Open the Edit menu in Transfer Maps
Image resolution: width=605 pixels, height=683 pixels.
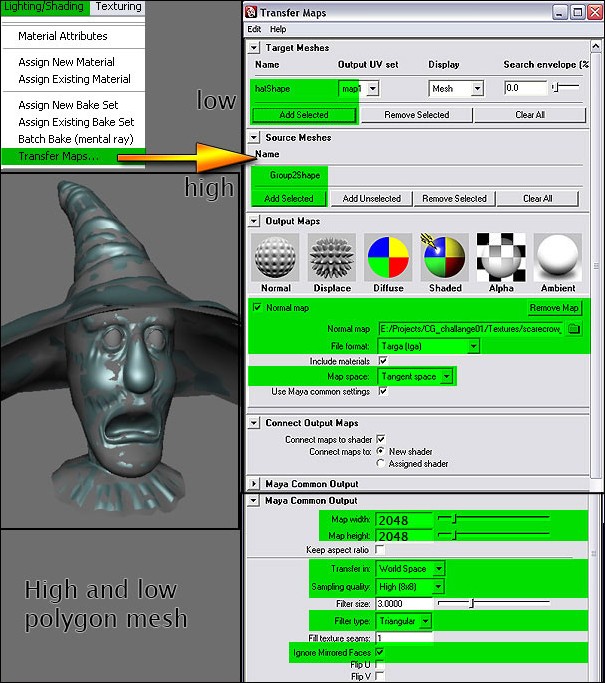tap(254, 29)
